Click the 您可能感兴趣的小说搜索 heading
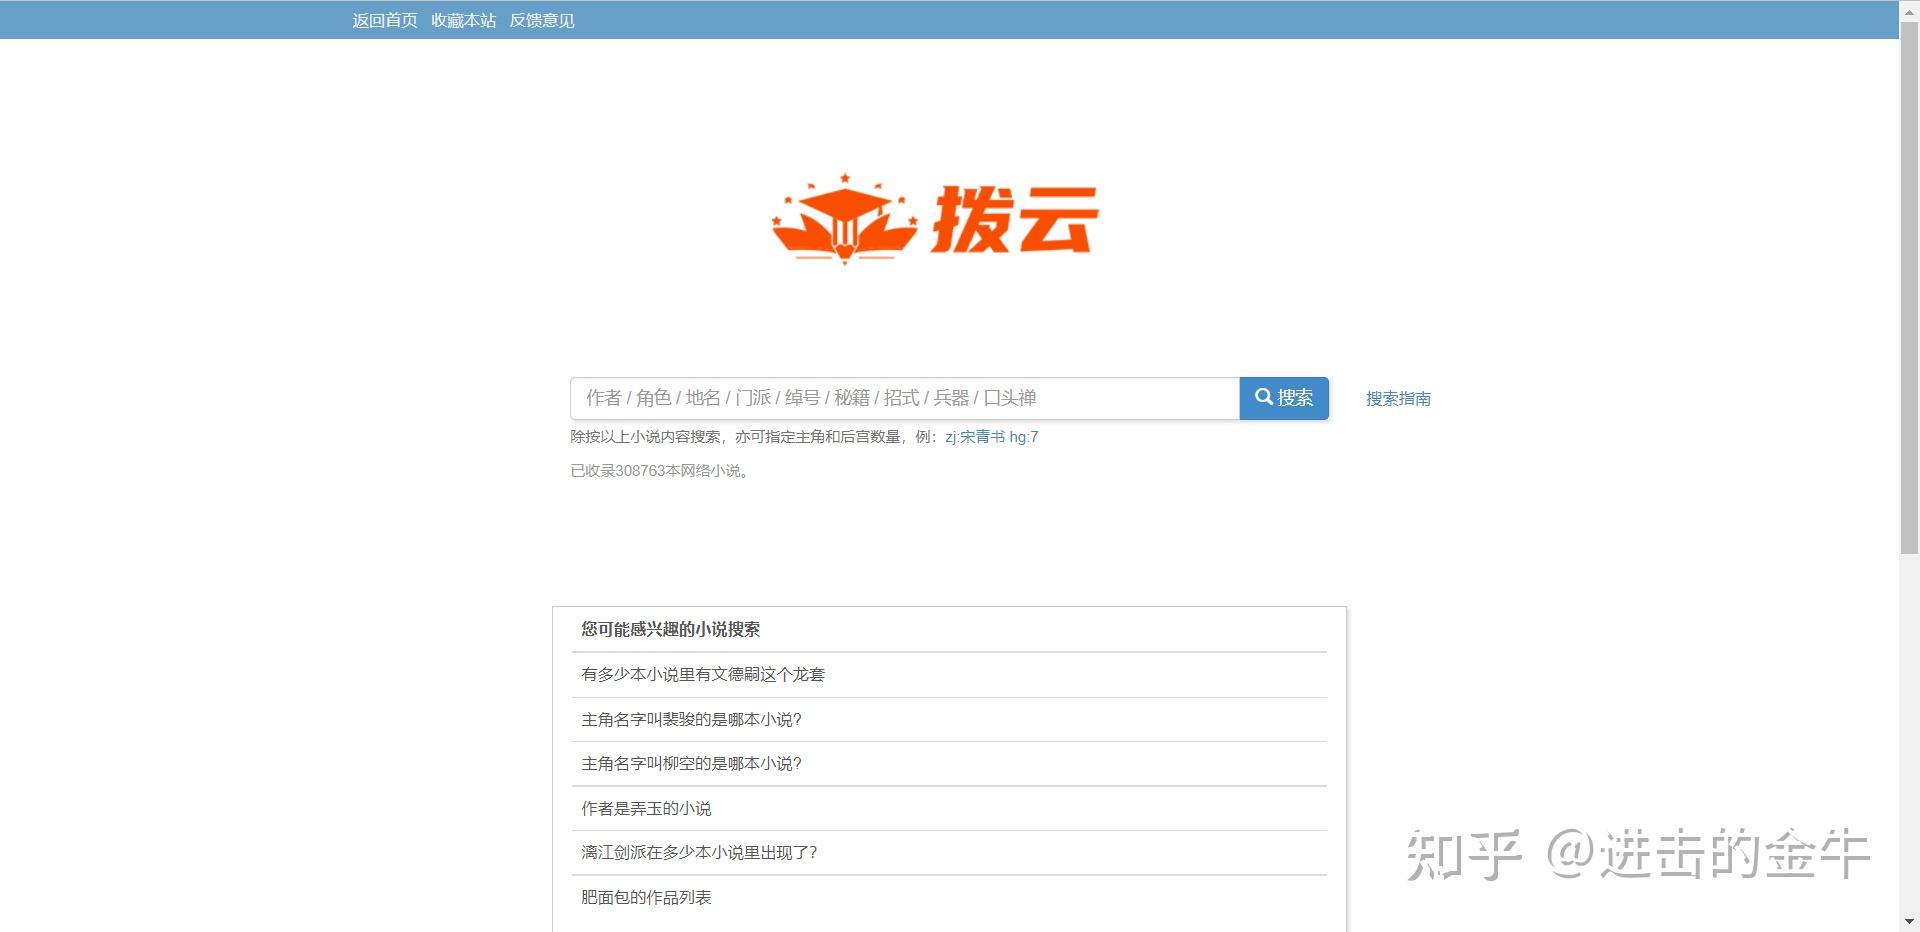Screen dimensions: 1920x932 (x=670, y=630)
